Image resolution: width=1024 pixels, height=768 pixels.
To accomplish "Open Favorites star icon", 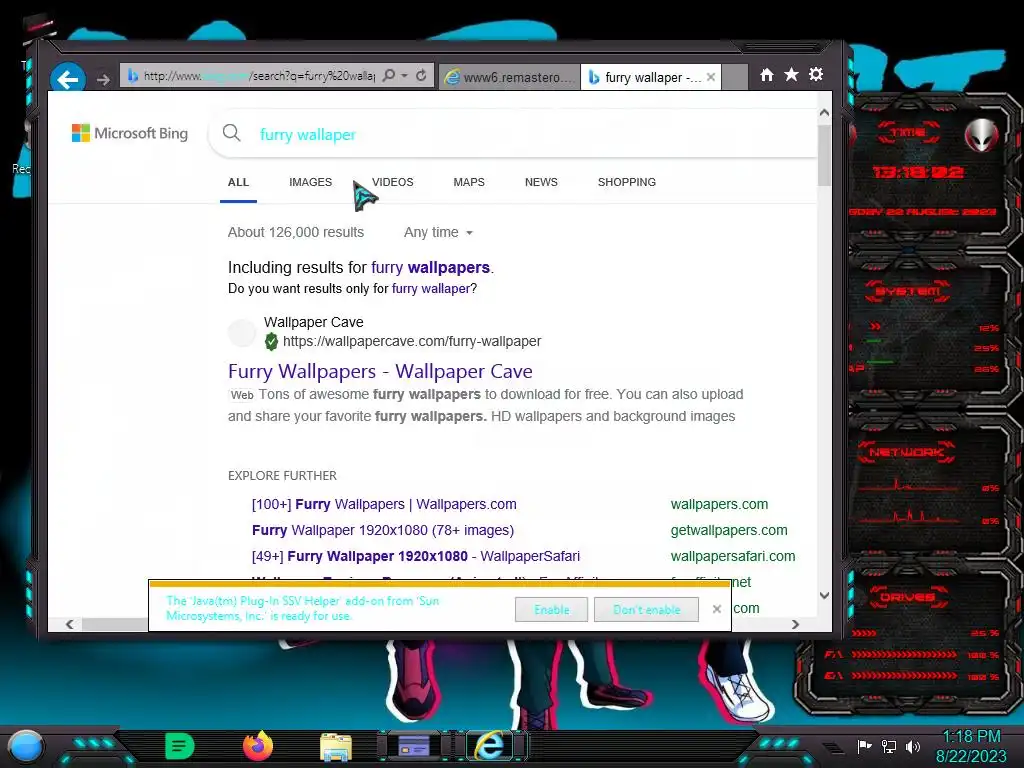I will pos(791,75).
